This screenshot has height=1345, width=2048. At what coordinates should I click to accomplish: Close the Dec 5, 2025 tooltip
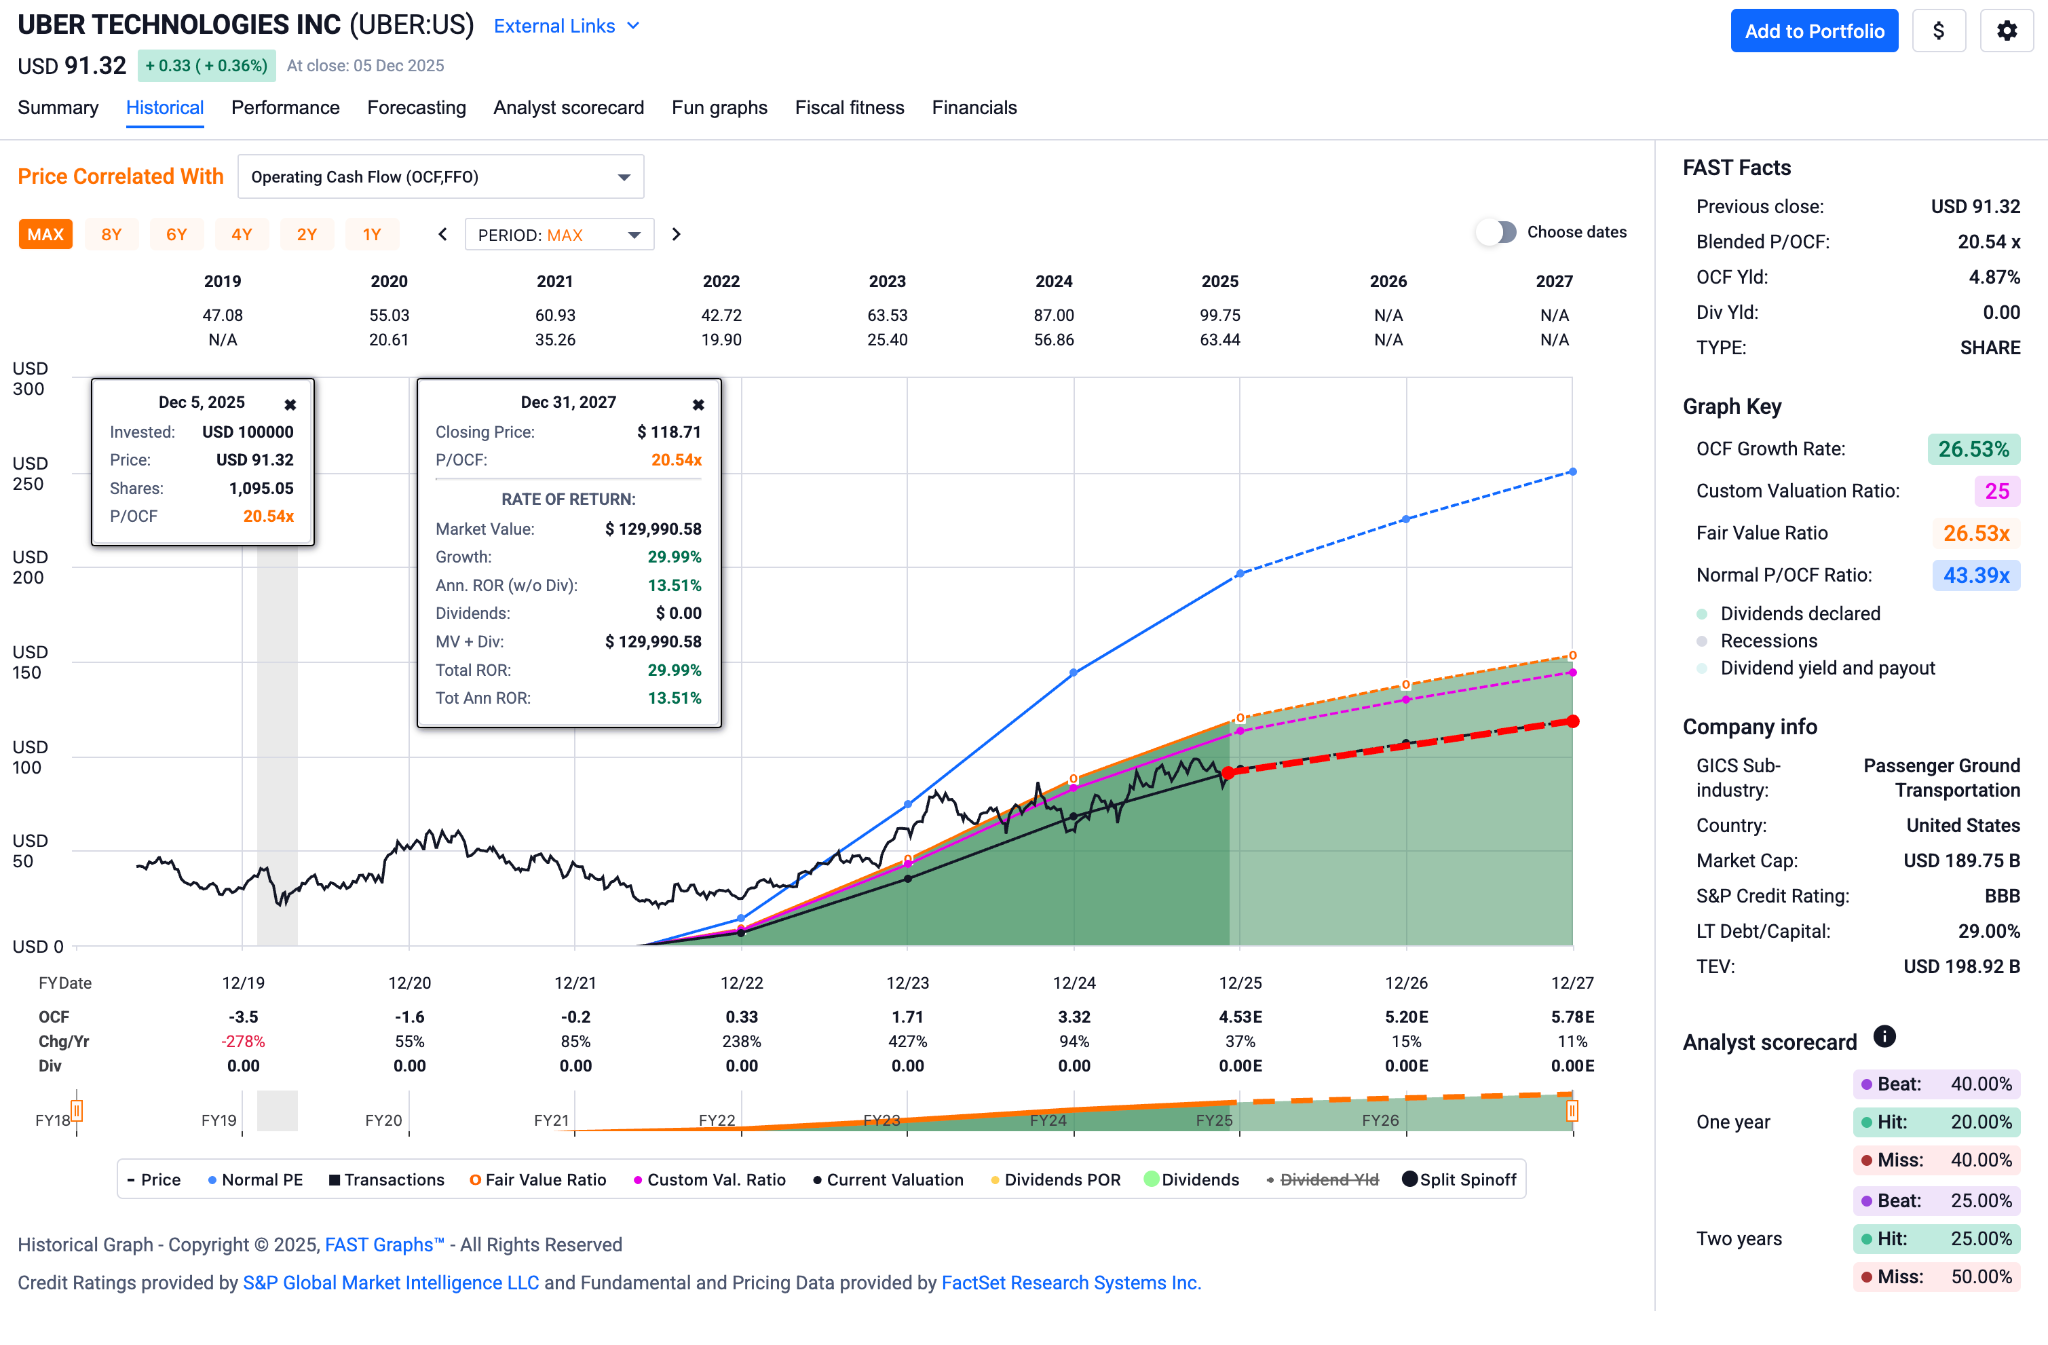click(290, 404)
